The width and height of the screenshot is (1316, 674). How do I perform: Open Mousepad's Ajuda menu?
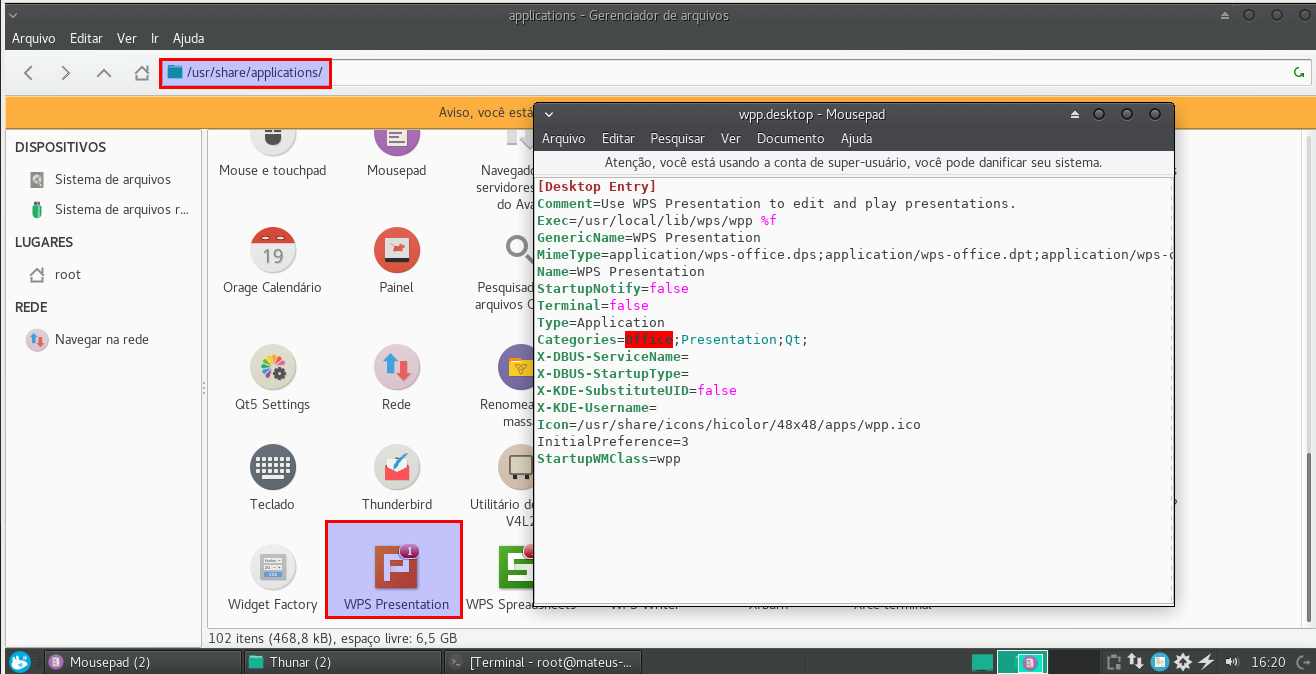pos(856,138)
